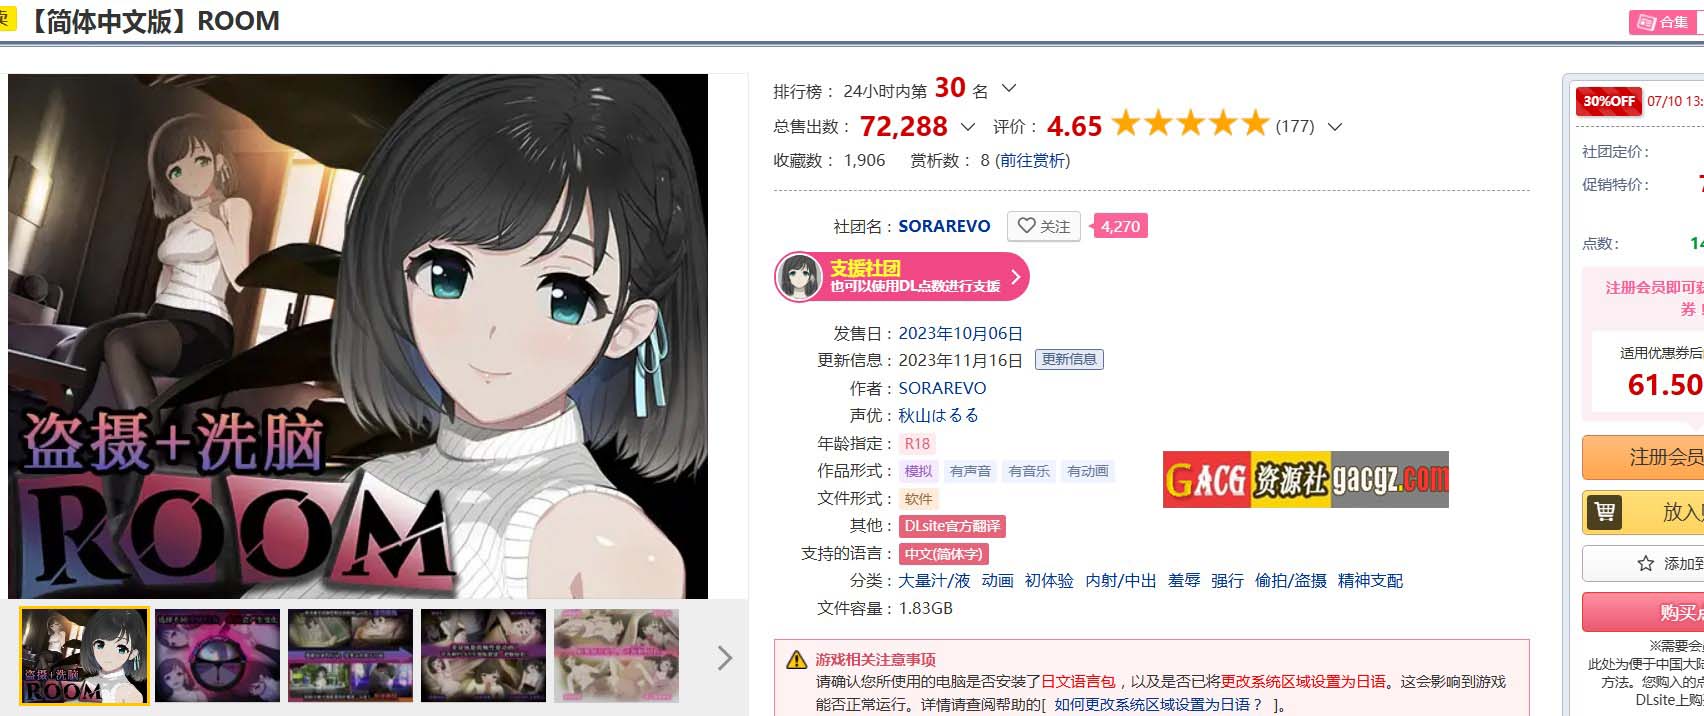Open the SORAREVO circle name link

click(944, 226)
